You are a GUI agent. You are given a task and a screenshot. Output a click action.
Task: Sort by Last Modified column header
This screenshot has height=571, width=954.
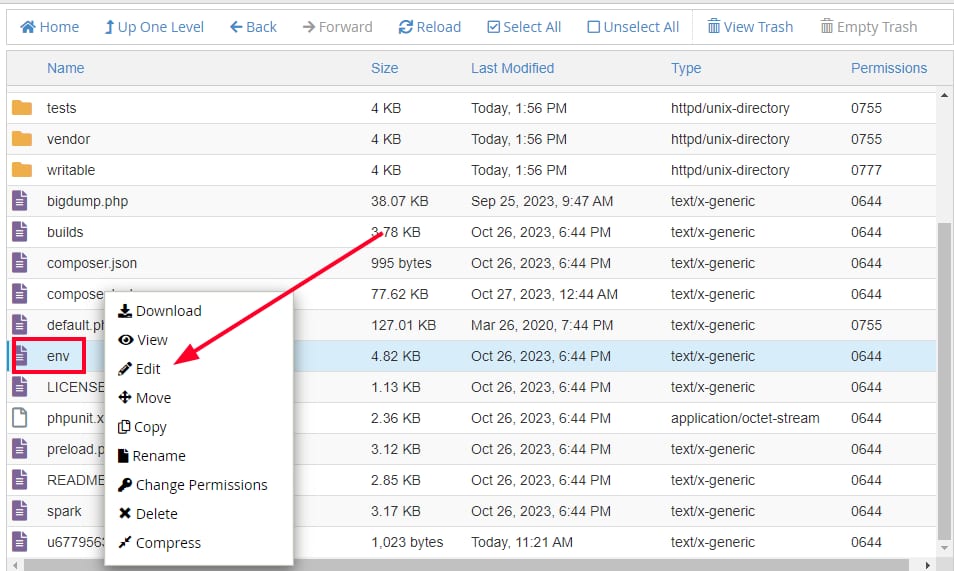[512, 68]
